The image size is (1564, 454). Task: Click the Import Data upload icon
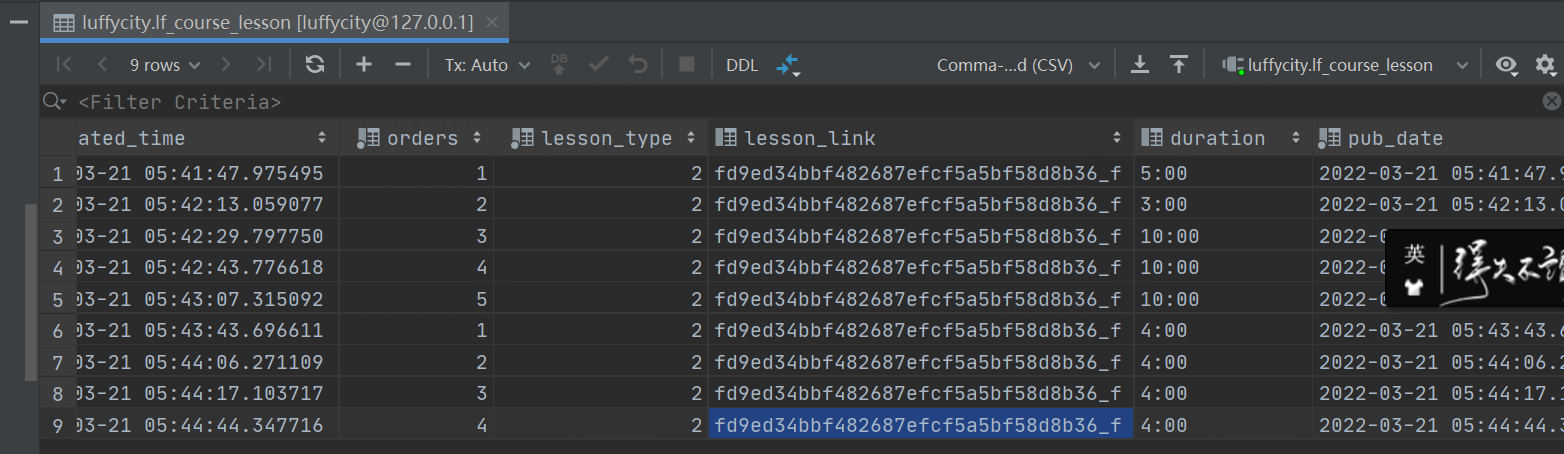(x=1179, y=65)
